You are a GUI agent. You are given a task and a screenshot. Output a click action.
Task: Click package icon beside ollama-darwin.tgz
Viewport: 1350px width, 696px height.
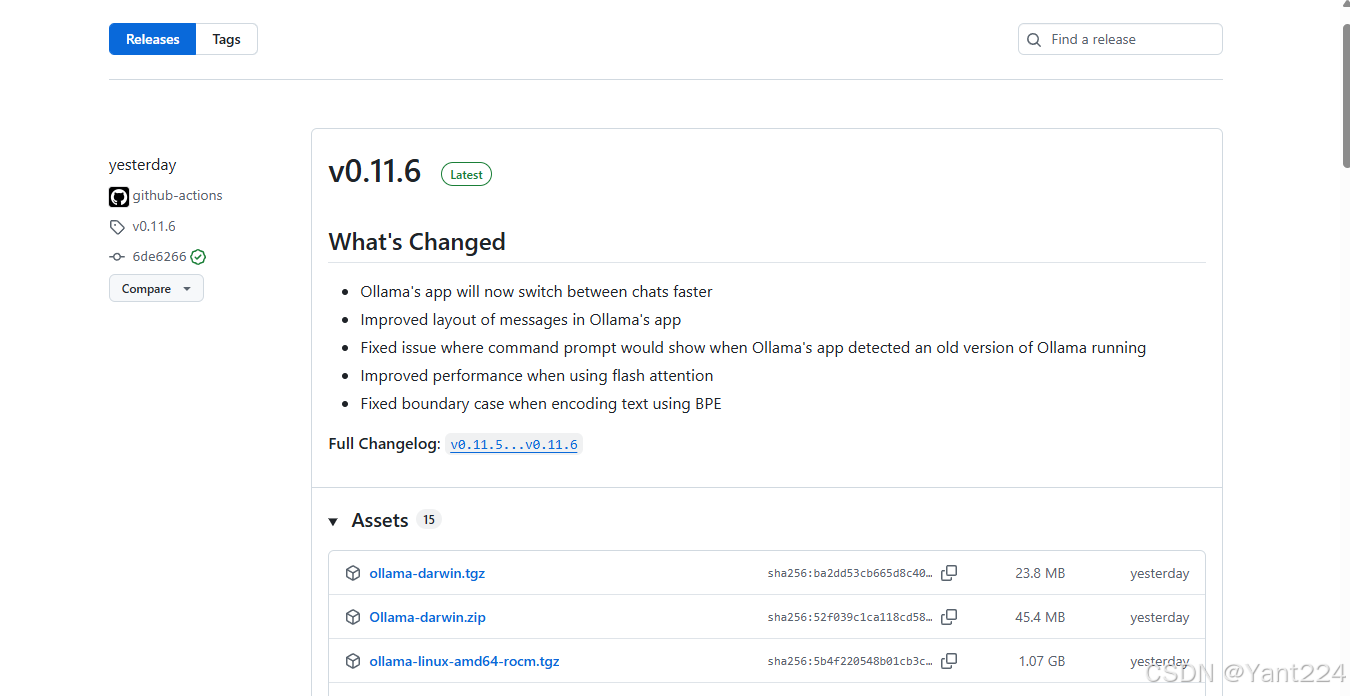(x=352, y=573)
